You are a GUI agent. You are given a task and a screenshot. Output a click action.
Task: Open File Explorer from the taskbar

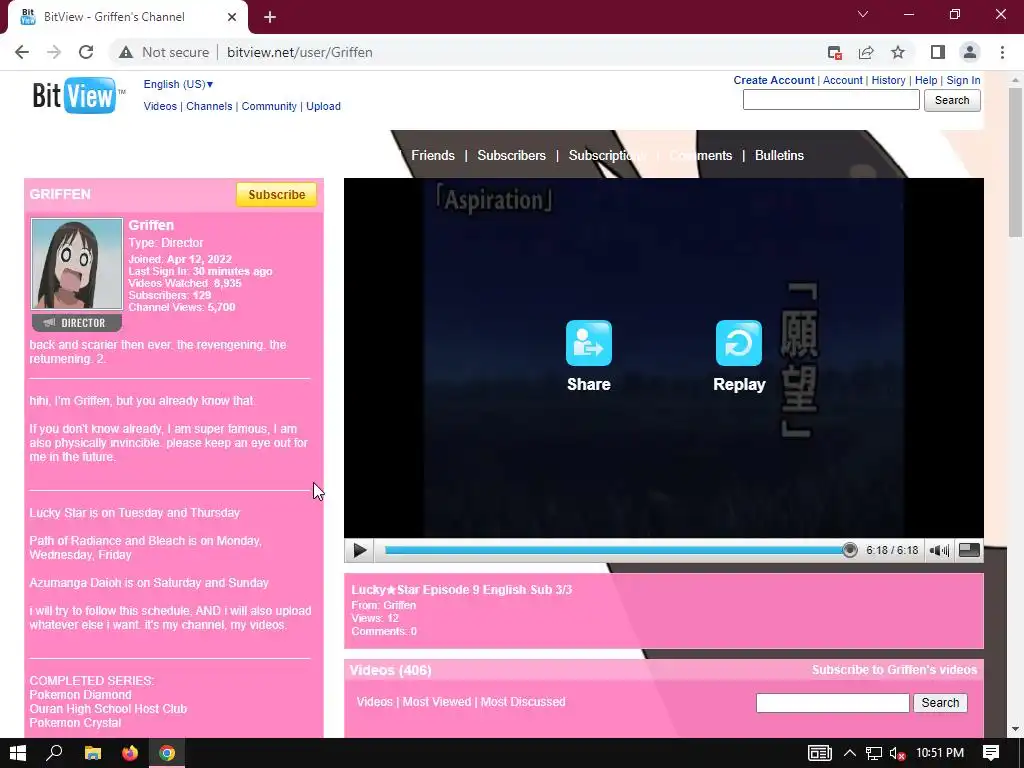93,753
